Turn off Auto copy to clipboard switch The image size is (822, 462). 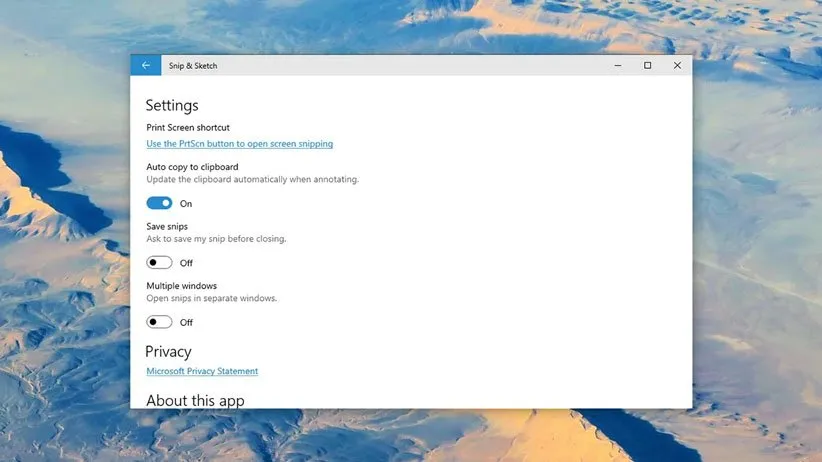tap(160, 203)
